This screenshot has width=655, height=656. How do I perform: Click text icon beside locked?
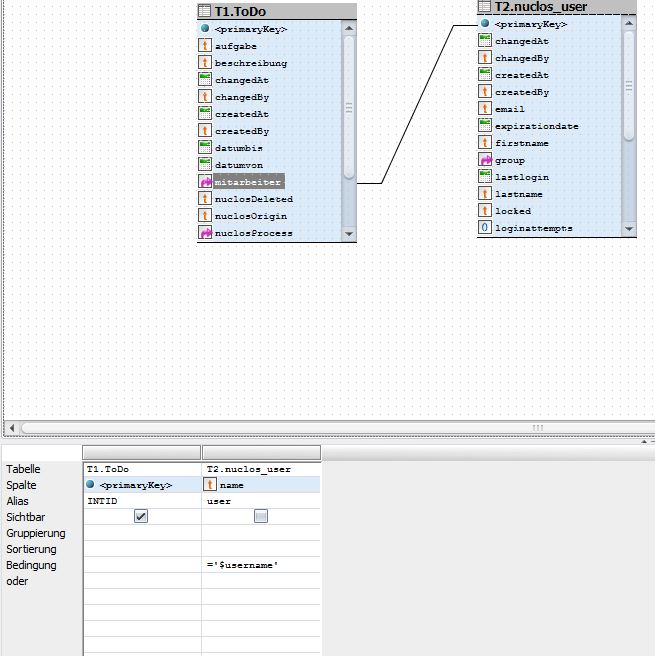[485, 210]
